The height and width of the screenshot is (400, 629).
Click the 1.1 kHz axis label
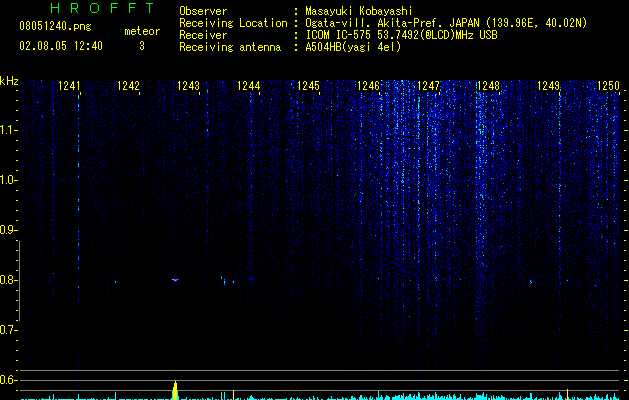[x=8, y=130]
